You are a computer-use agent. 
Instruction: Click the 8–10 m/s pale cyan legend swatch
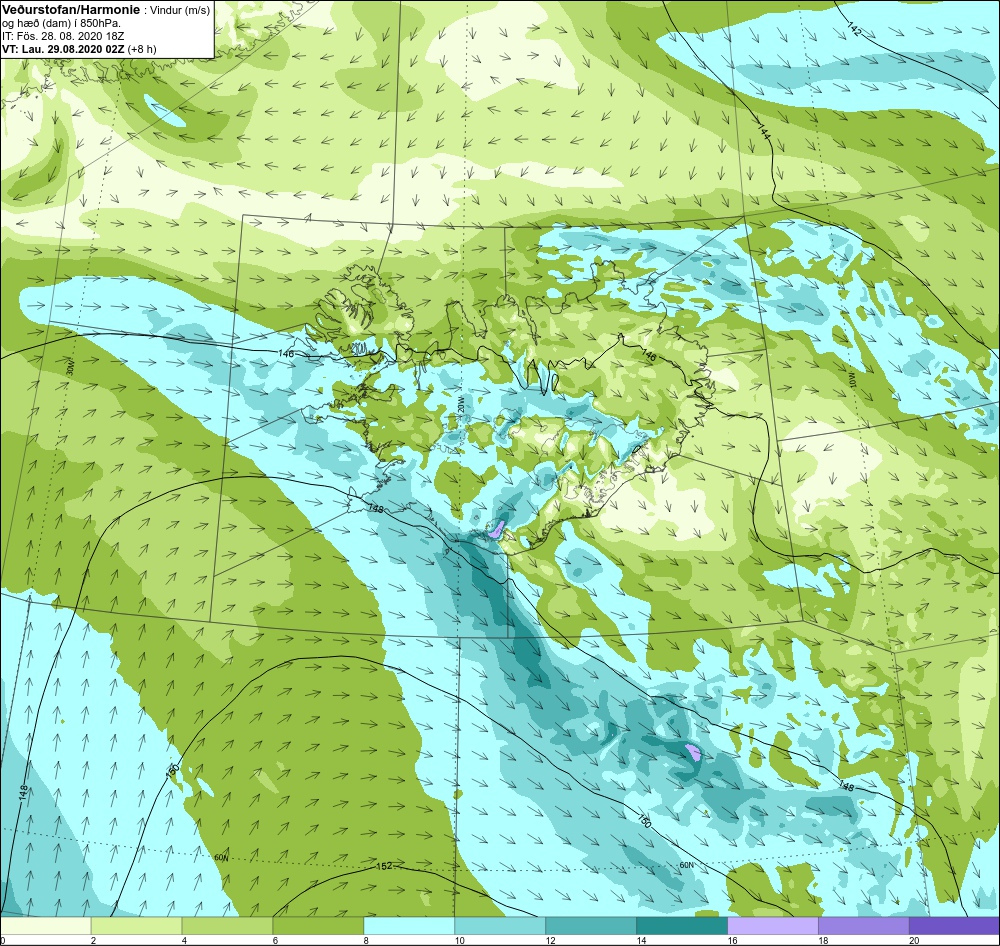tap(409, 925)
